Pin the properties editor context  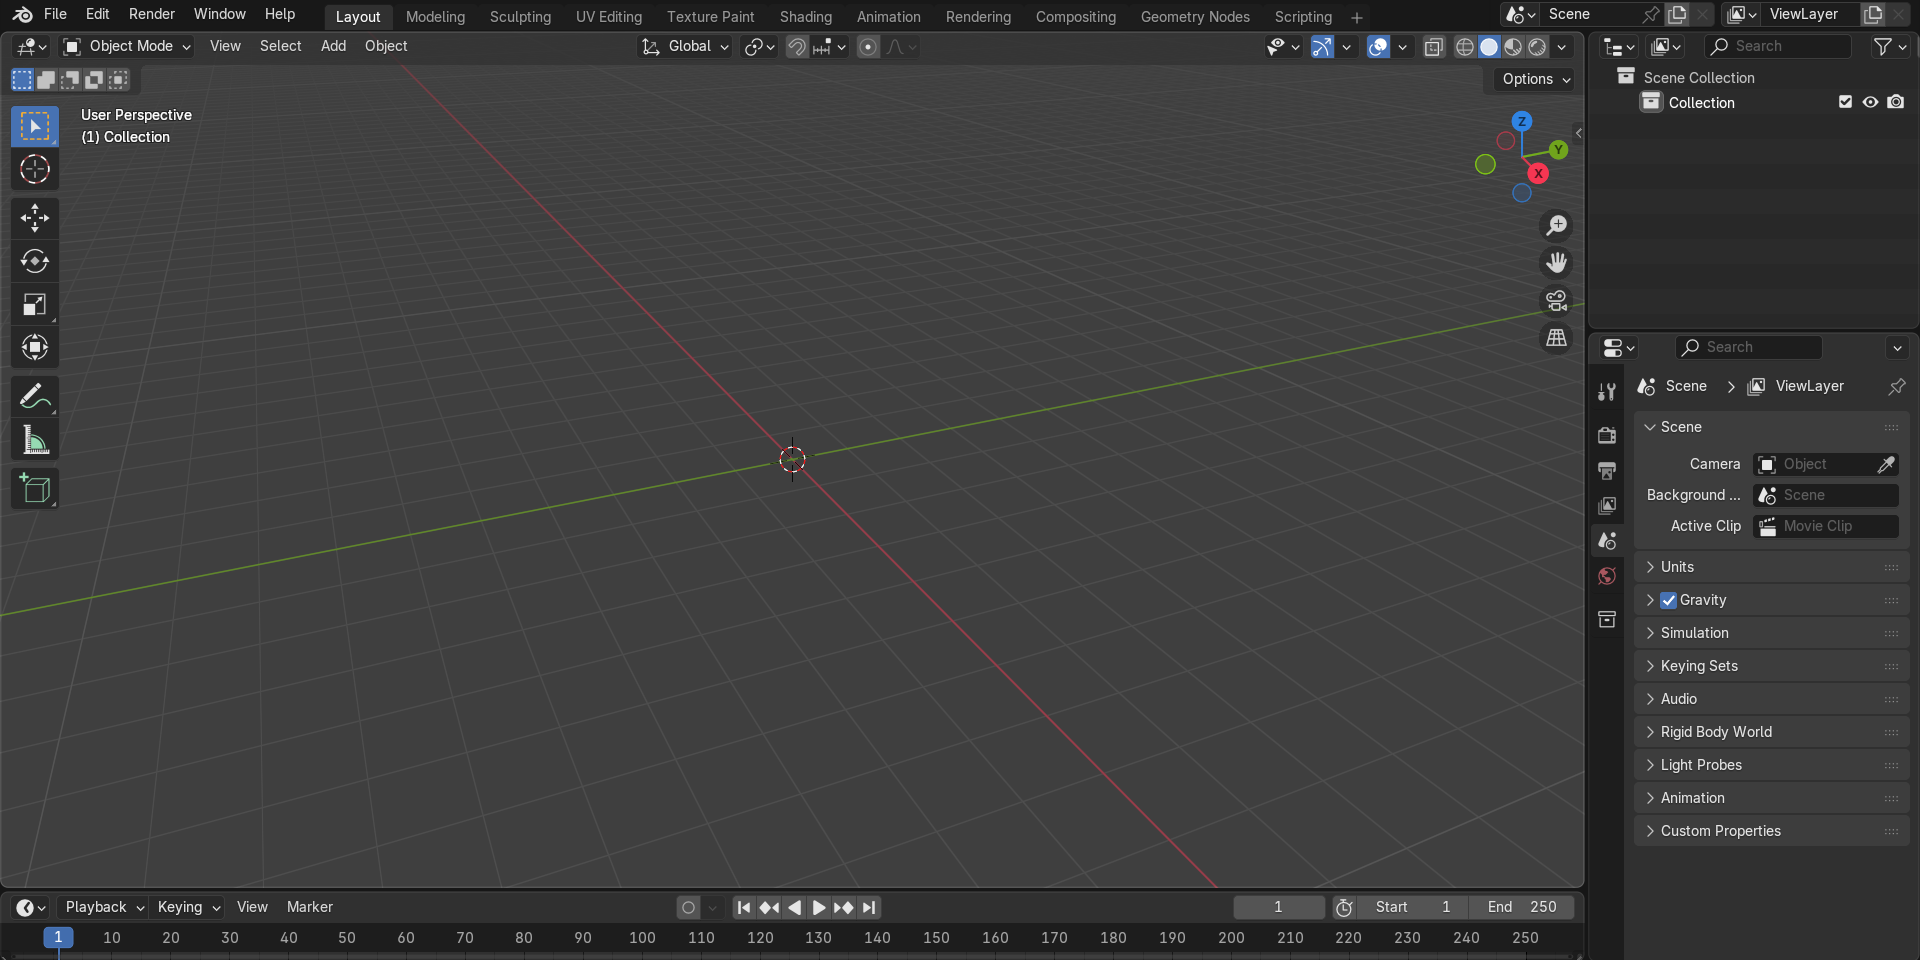point(1896,386)
